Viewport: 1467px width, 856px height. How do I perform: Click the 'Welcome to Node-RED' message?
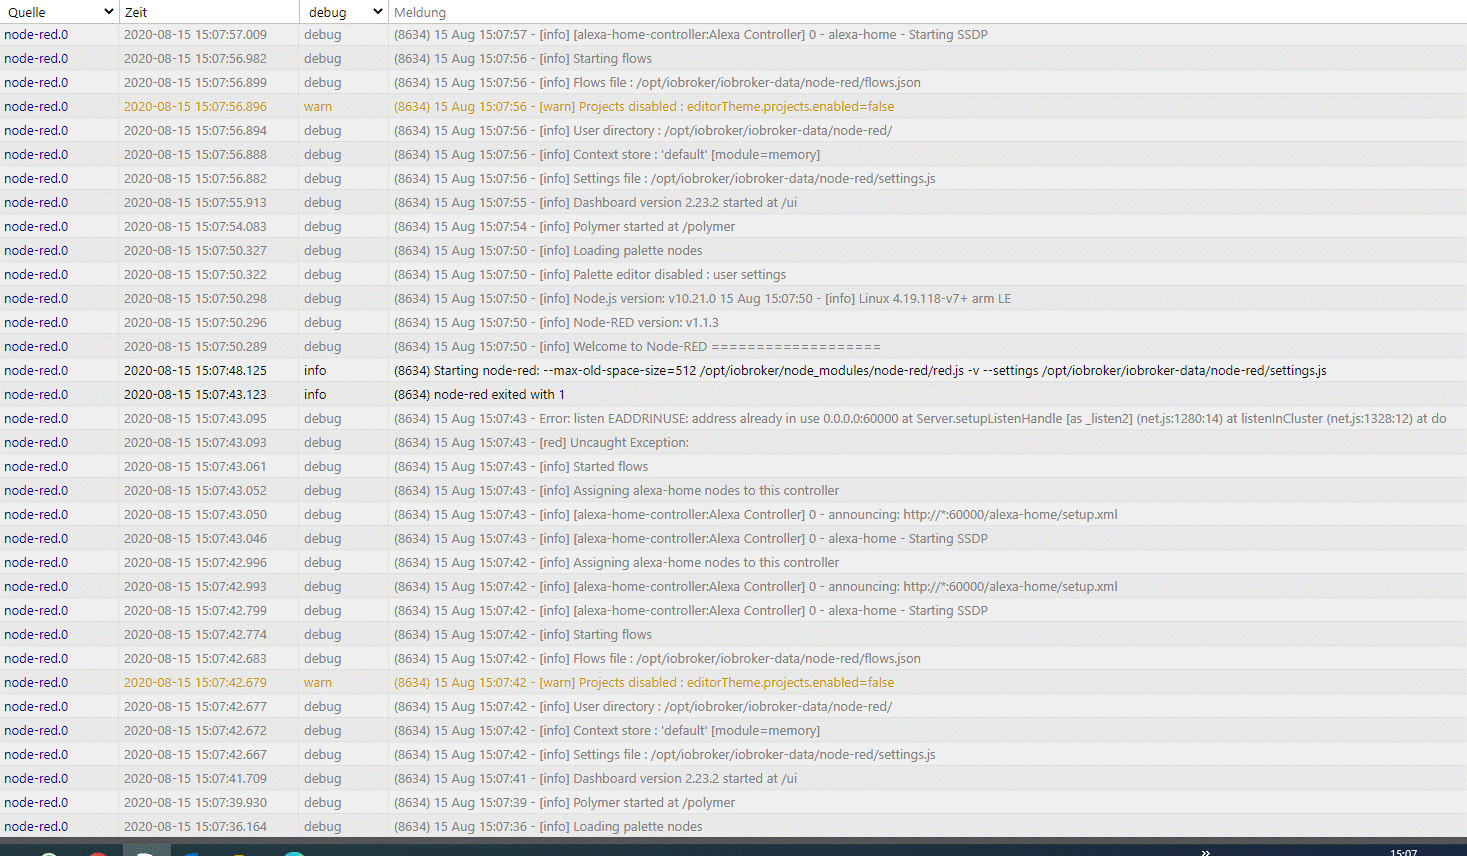click(637, 347)
